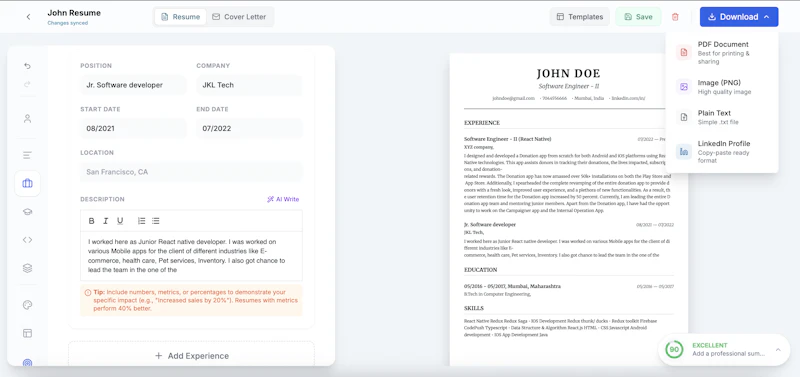Click into the description text area

191,256
